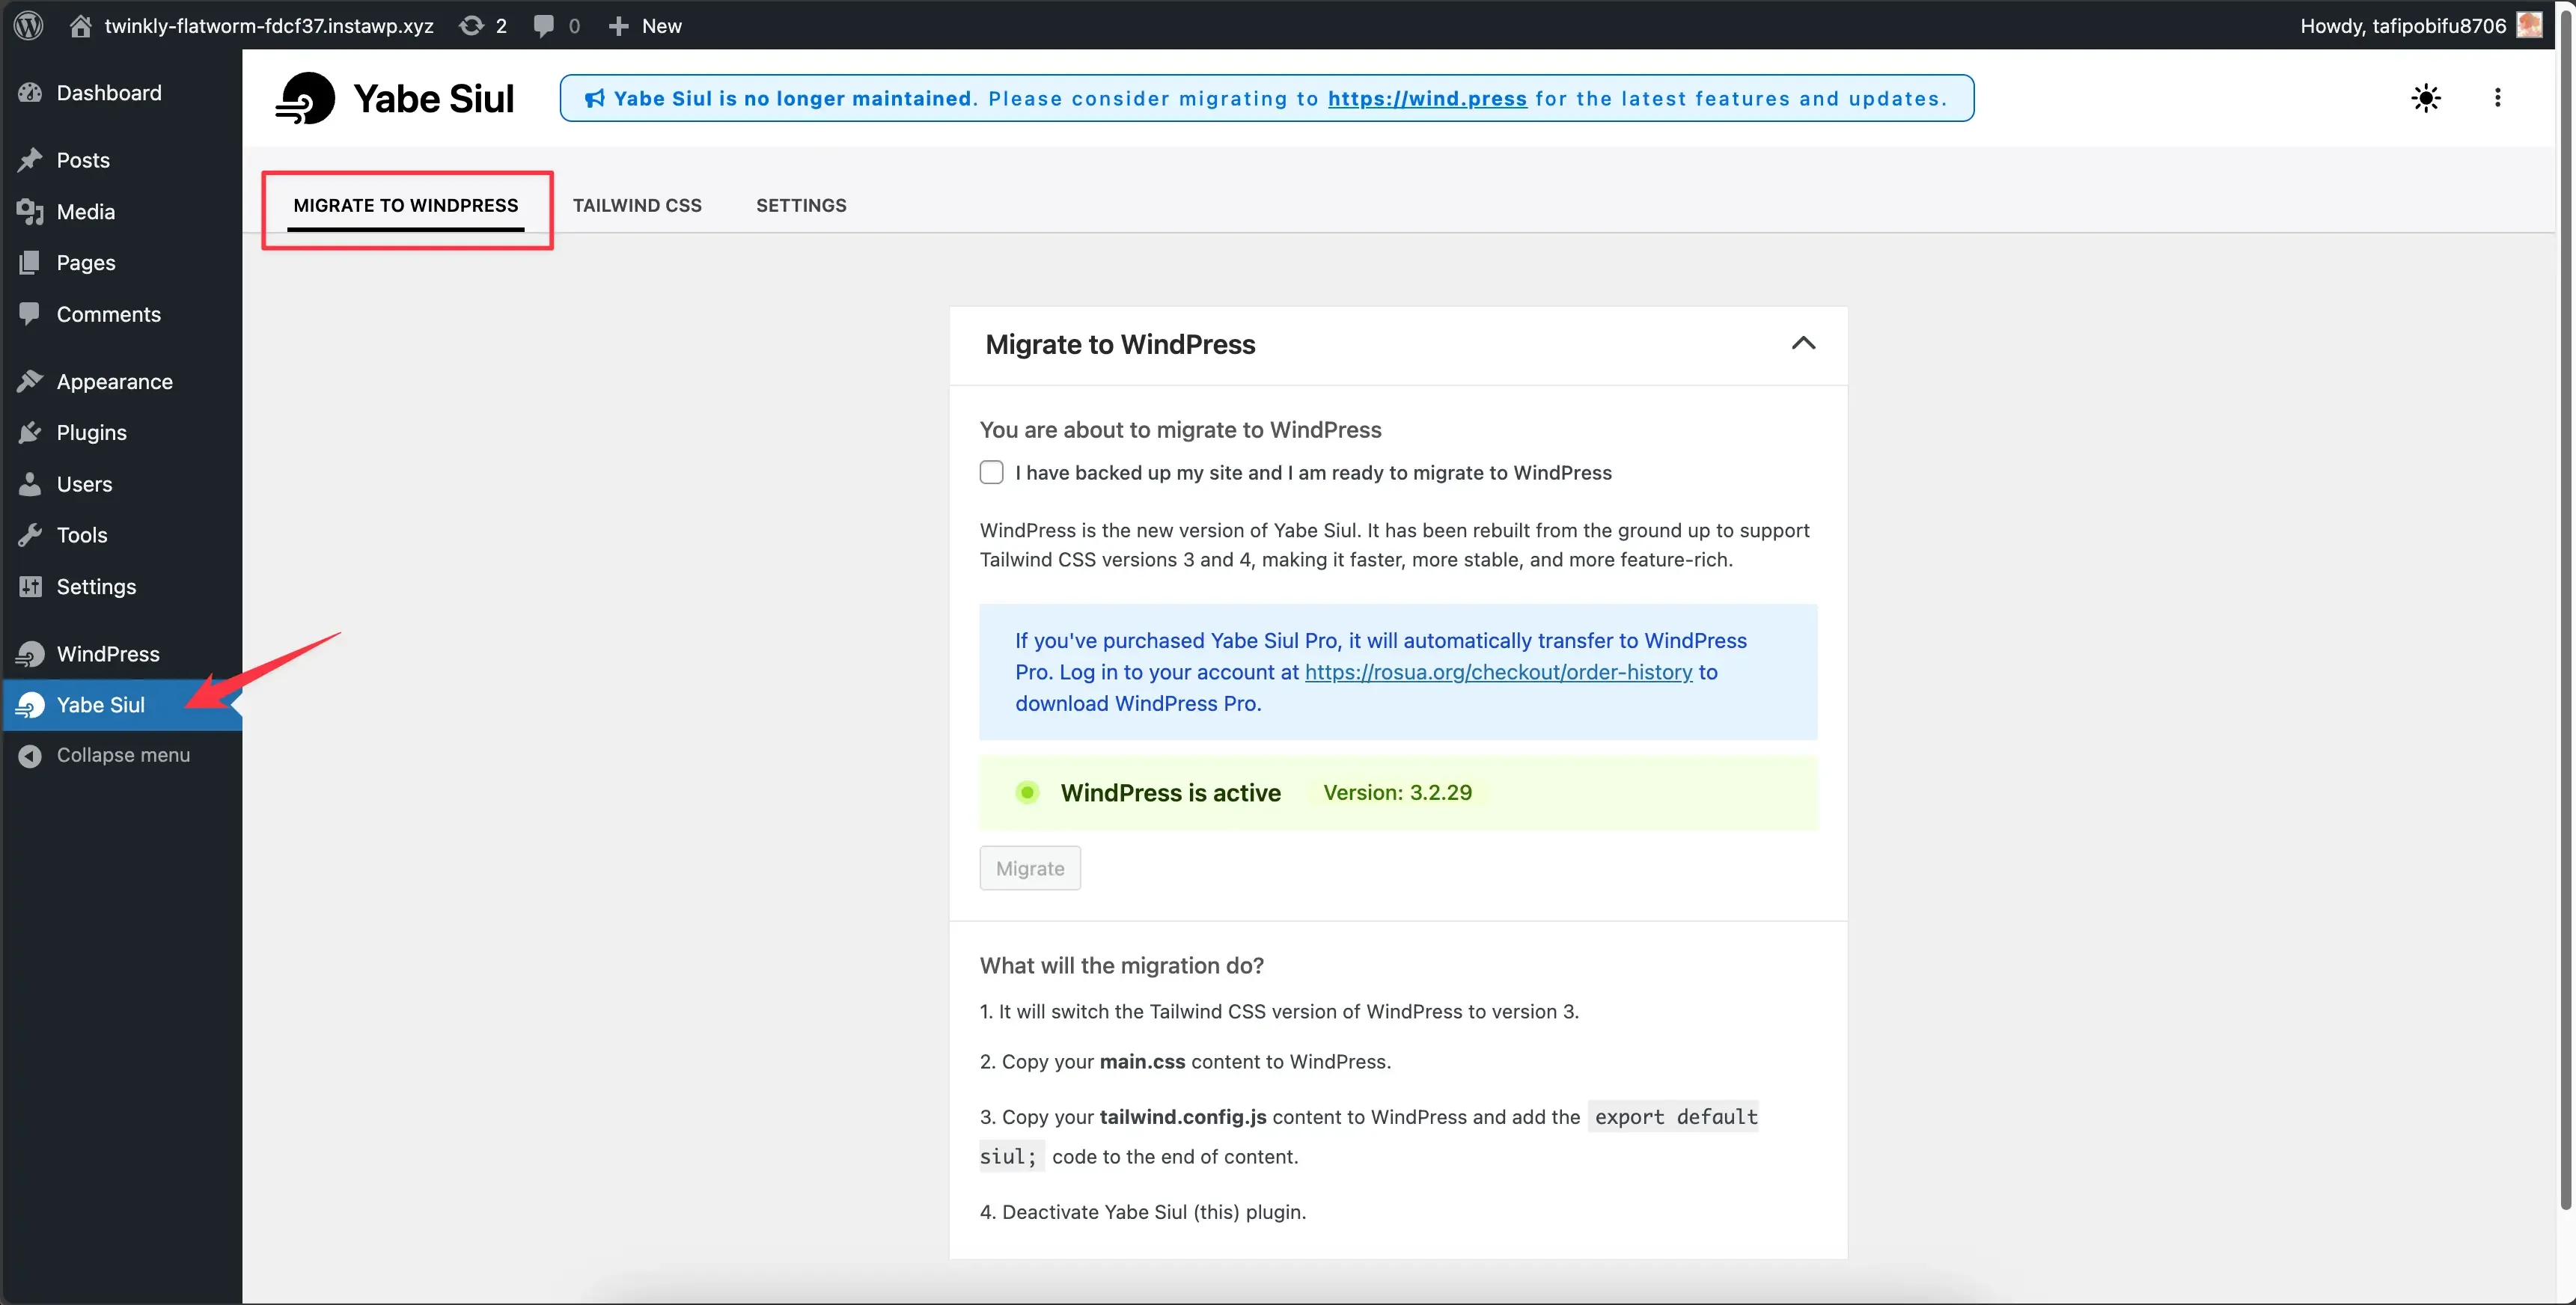
Task: Open Plugins via the plug icon
Action: tap(31, 432)
